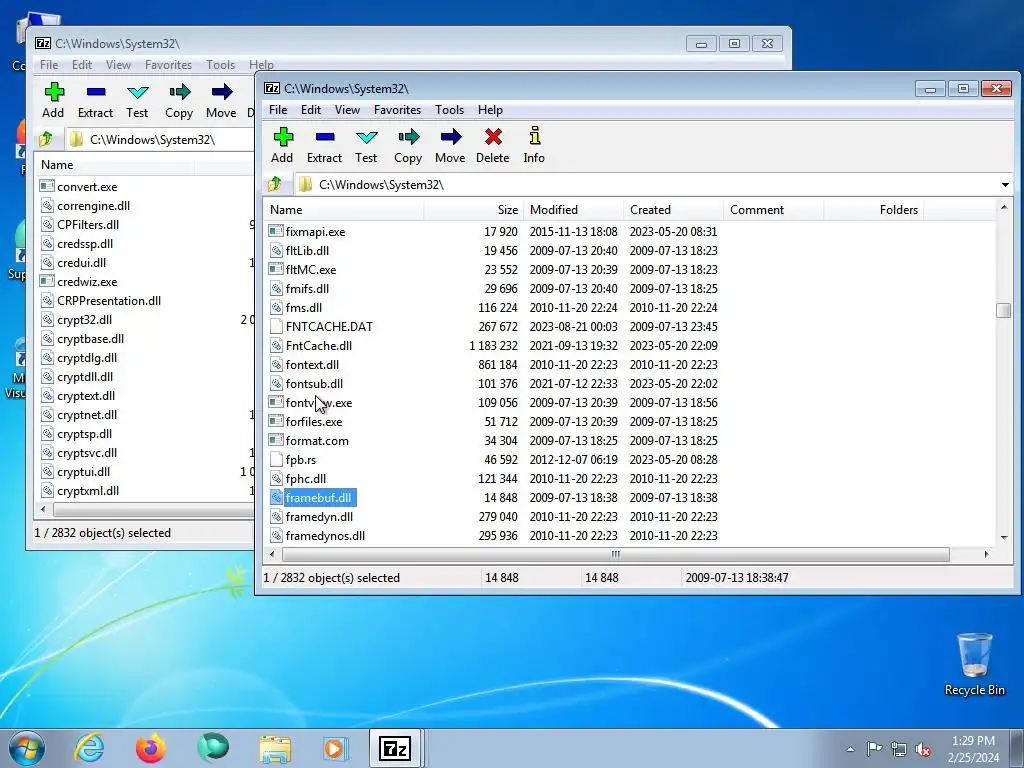The image size is (1024, 768).
Task: Sort by Name column in back window
Action: (x=114, y=165)
